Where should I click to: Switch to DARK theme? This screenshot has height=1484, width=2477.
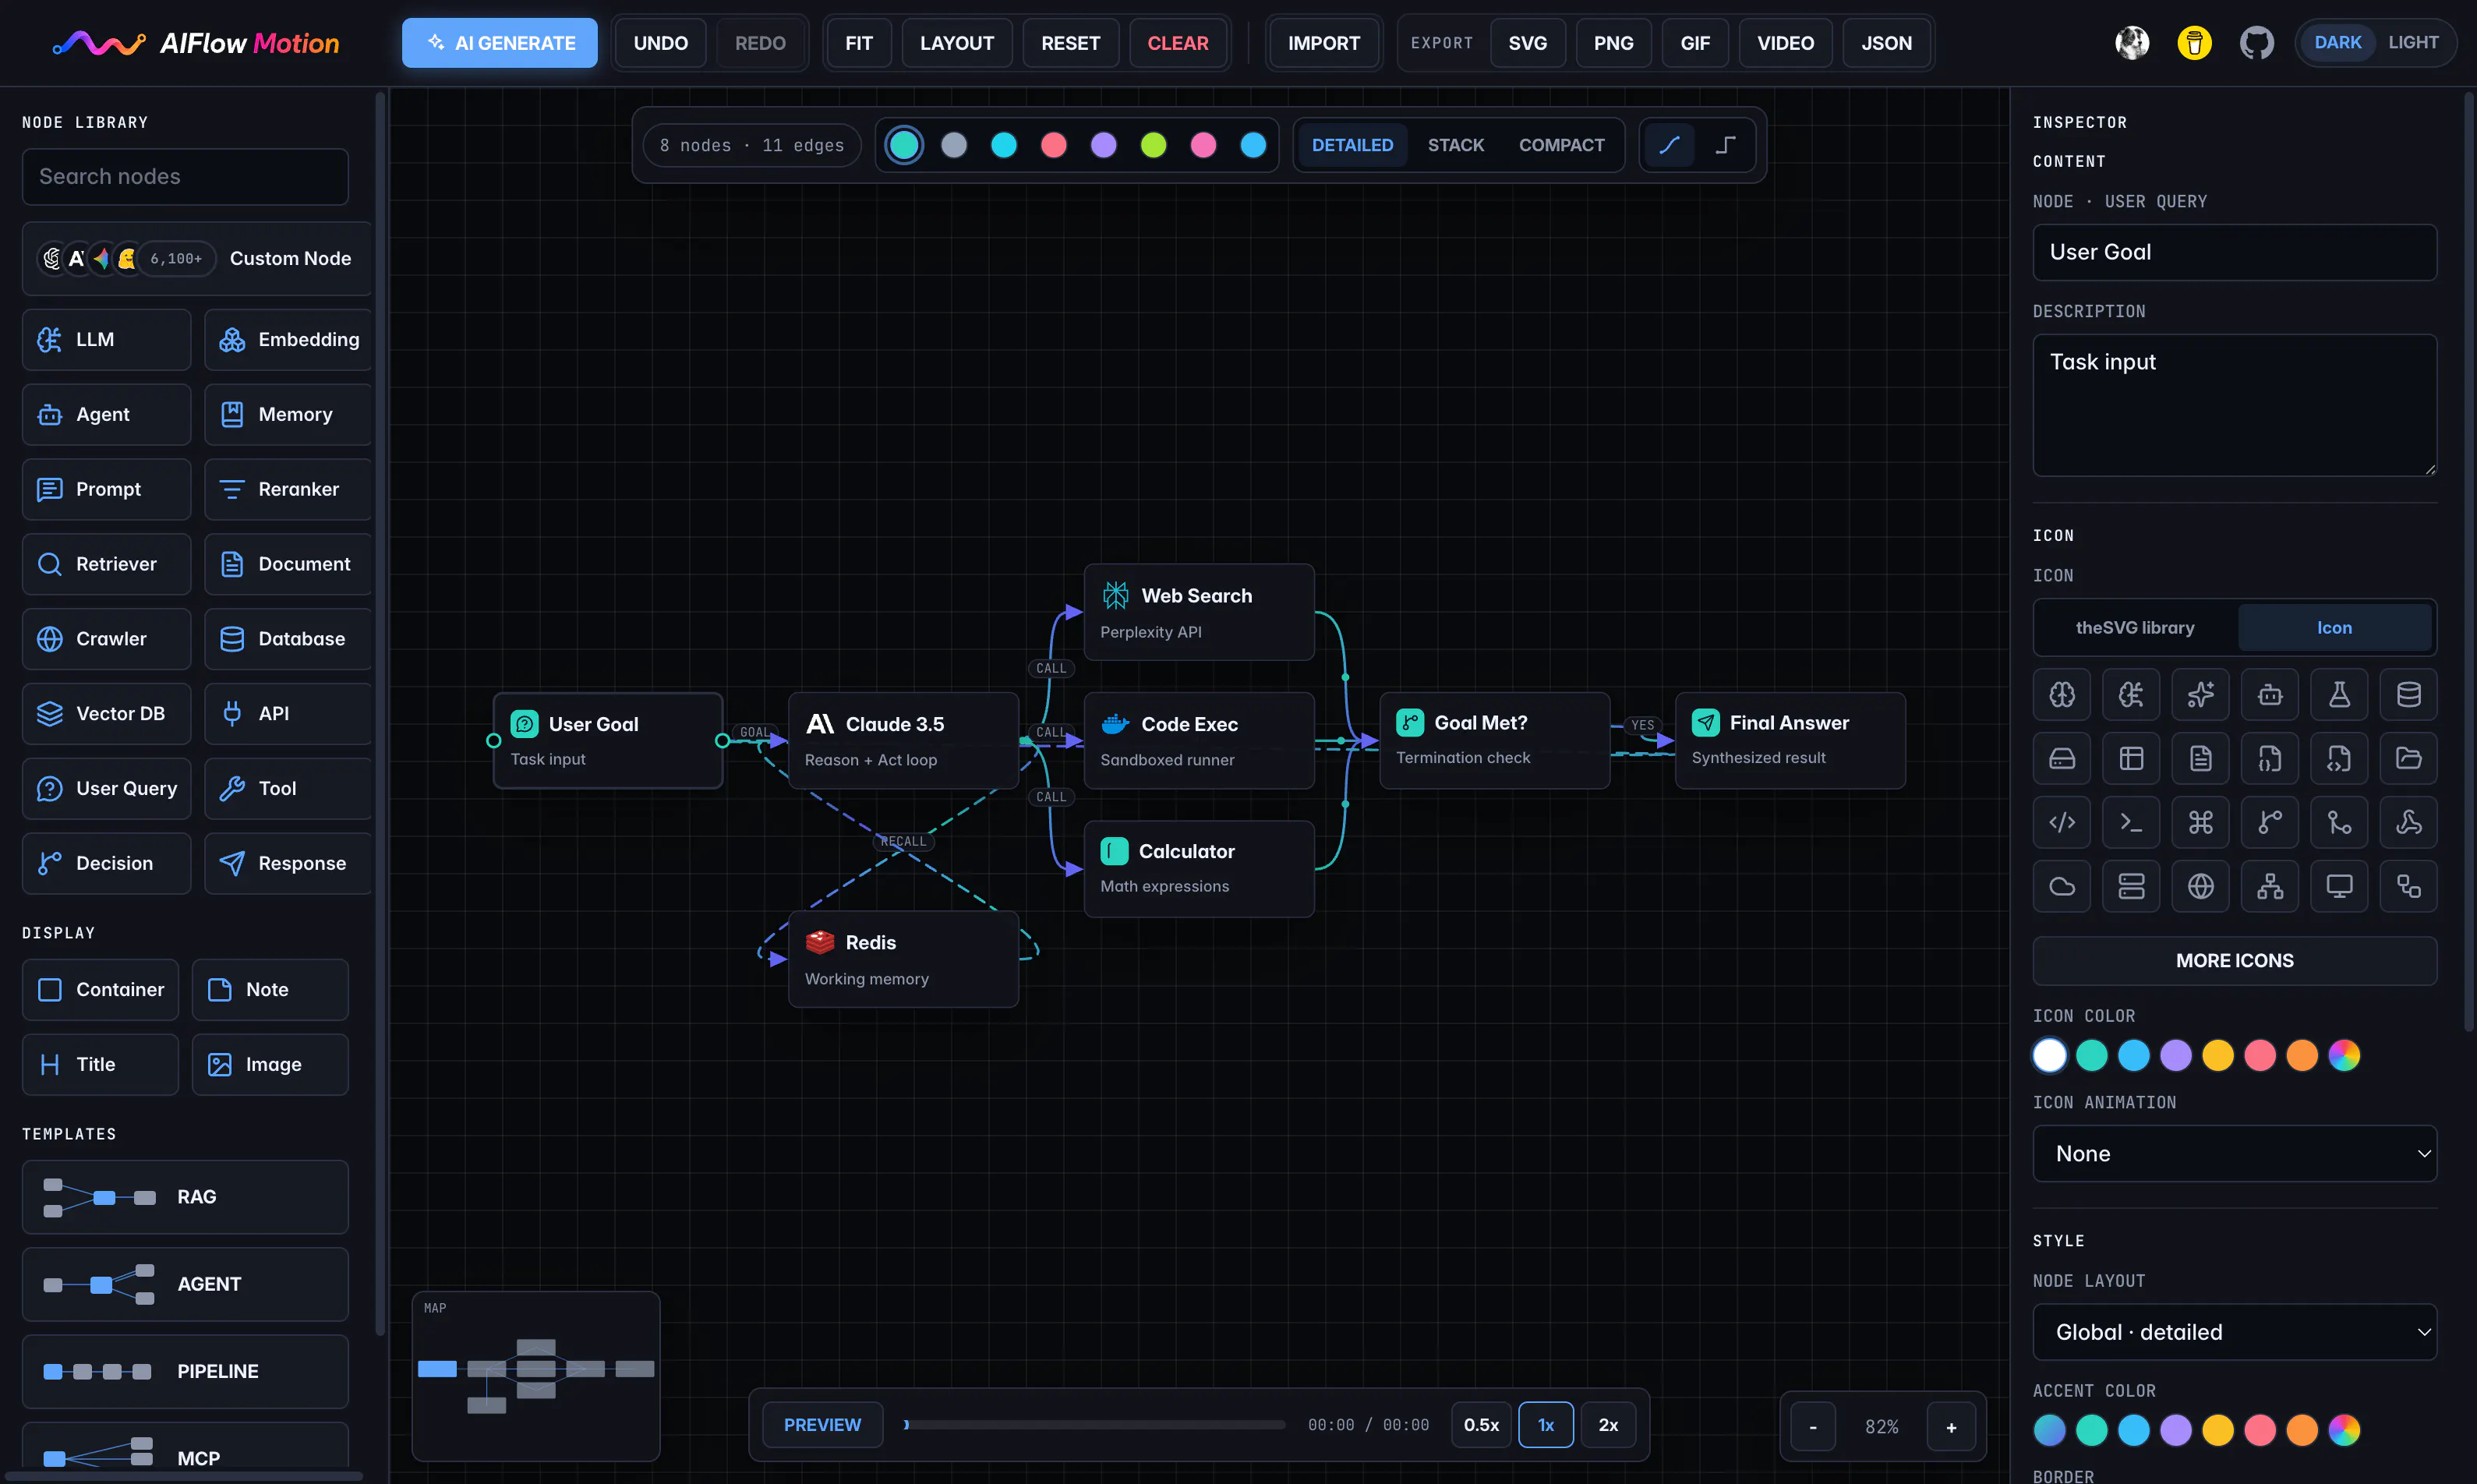click(x=2337, y=43)
